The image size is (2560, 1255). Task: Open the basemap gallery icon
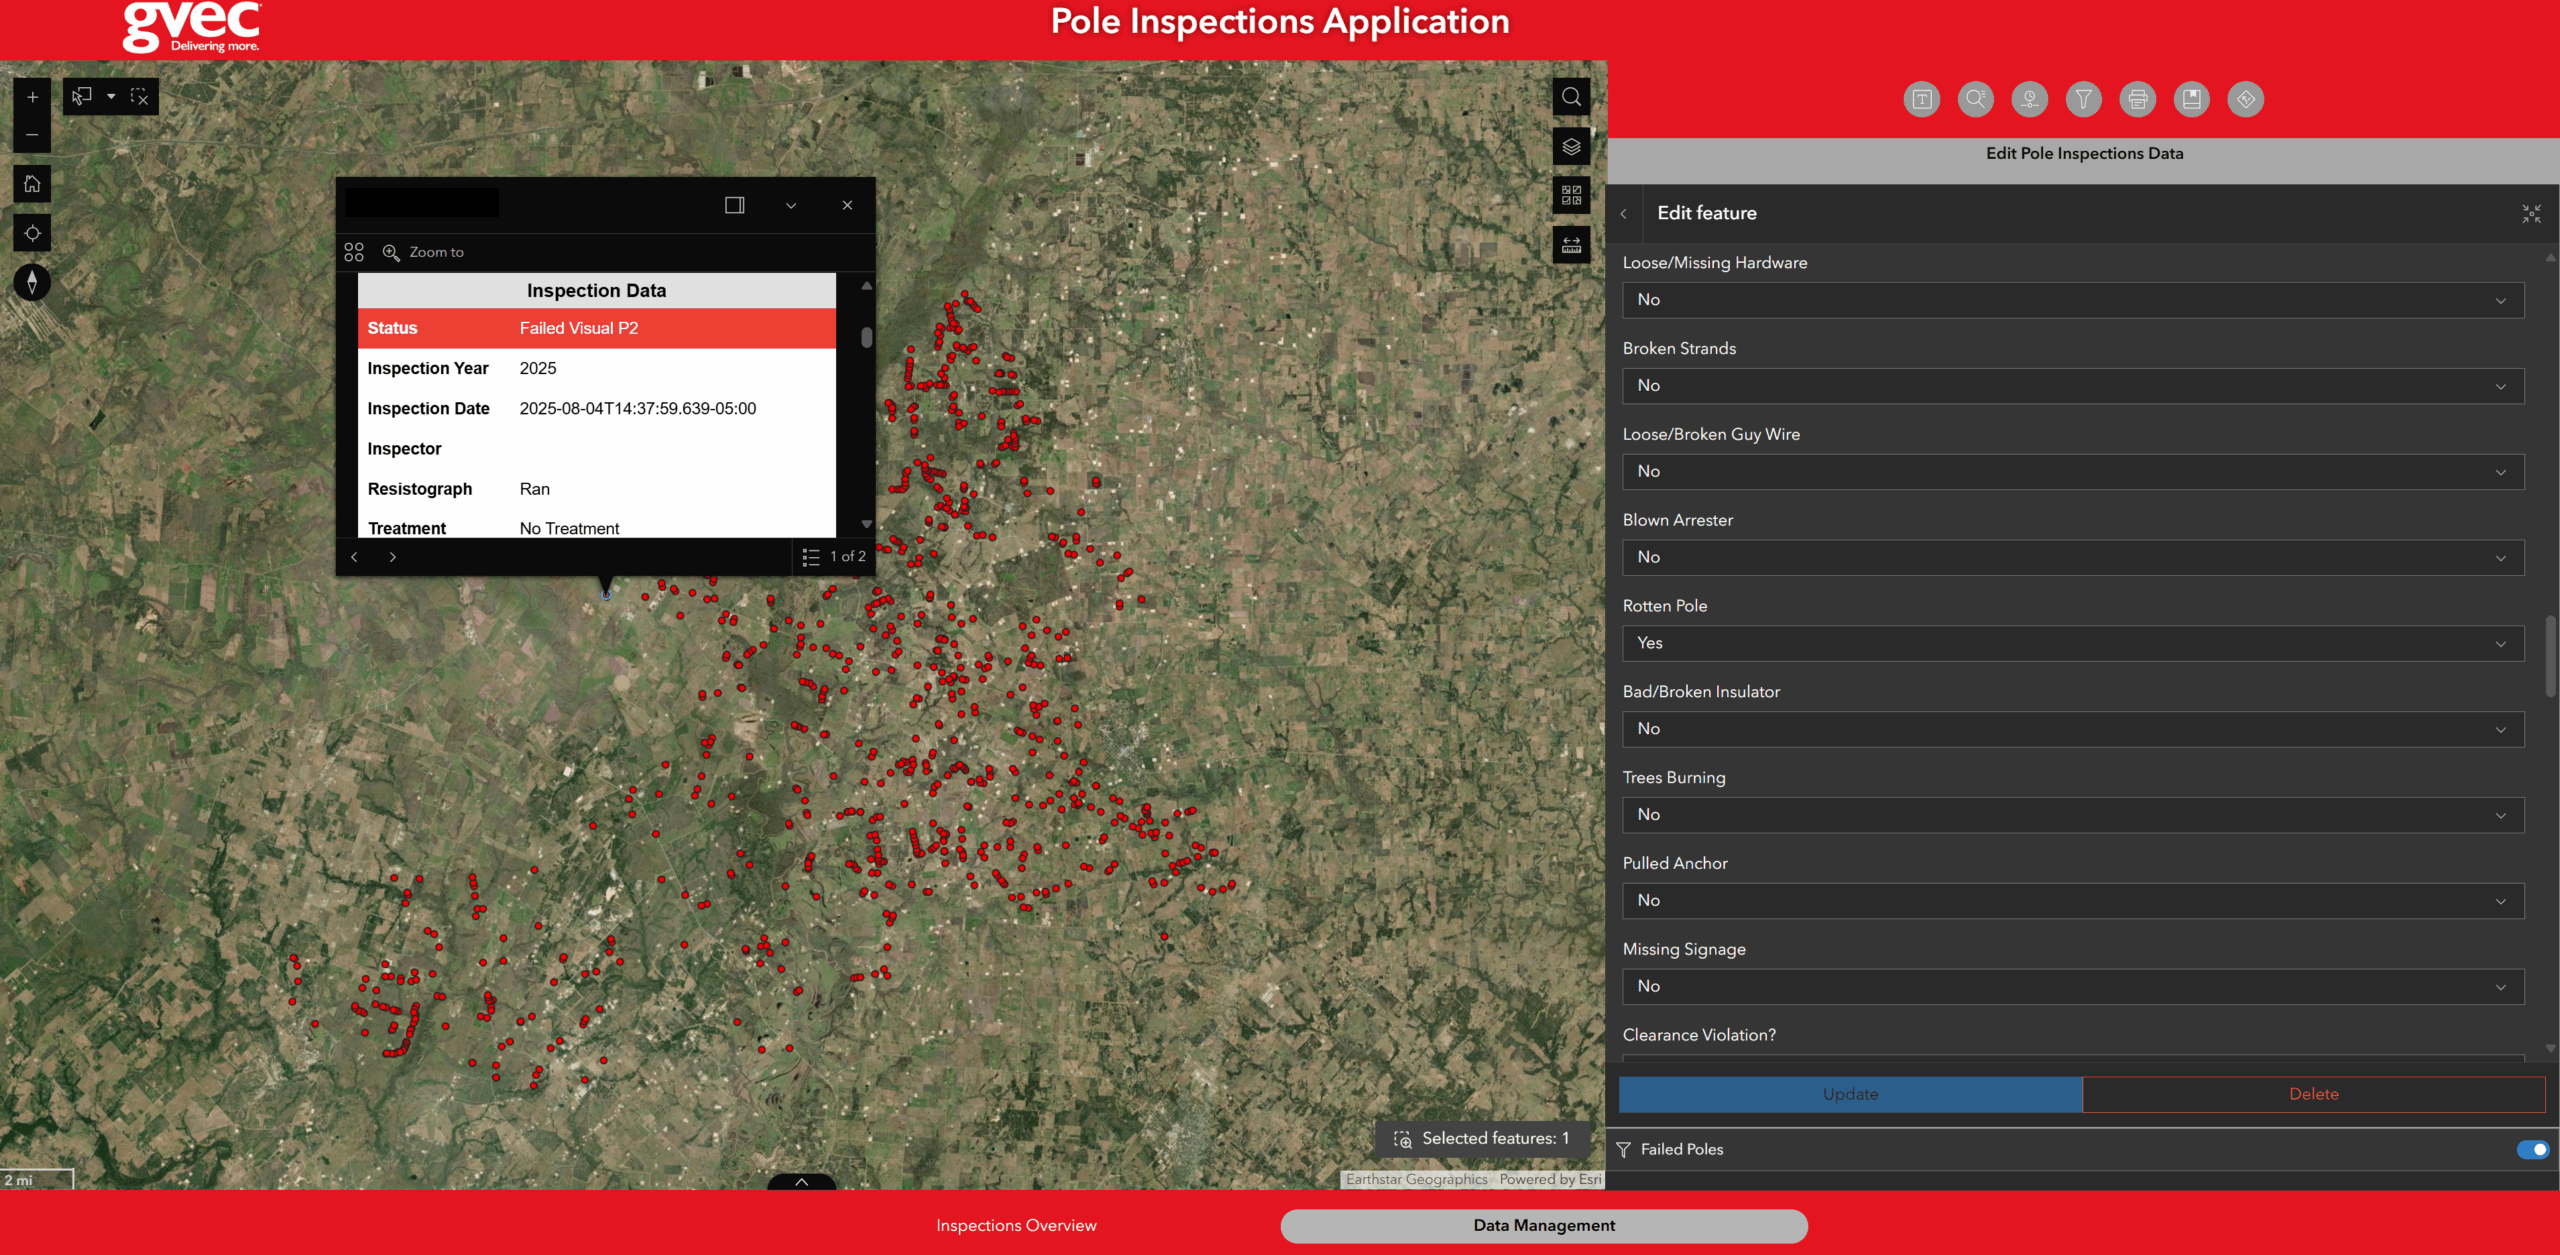(x=1571, y=195)
